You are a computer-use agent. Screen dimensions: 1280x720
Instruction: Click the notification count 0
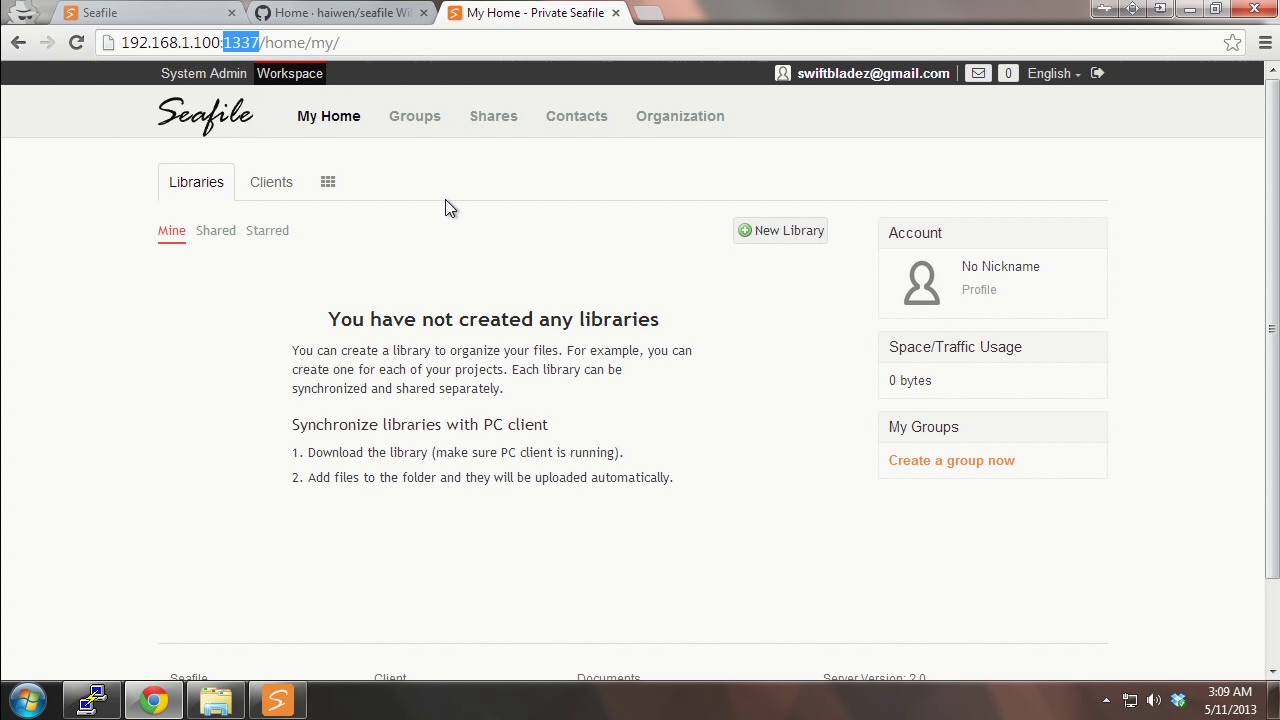point(1008,73)
